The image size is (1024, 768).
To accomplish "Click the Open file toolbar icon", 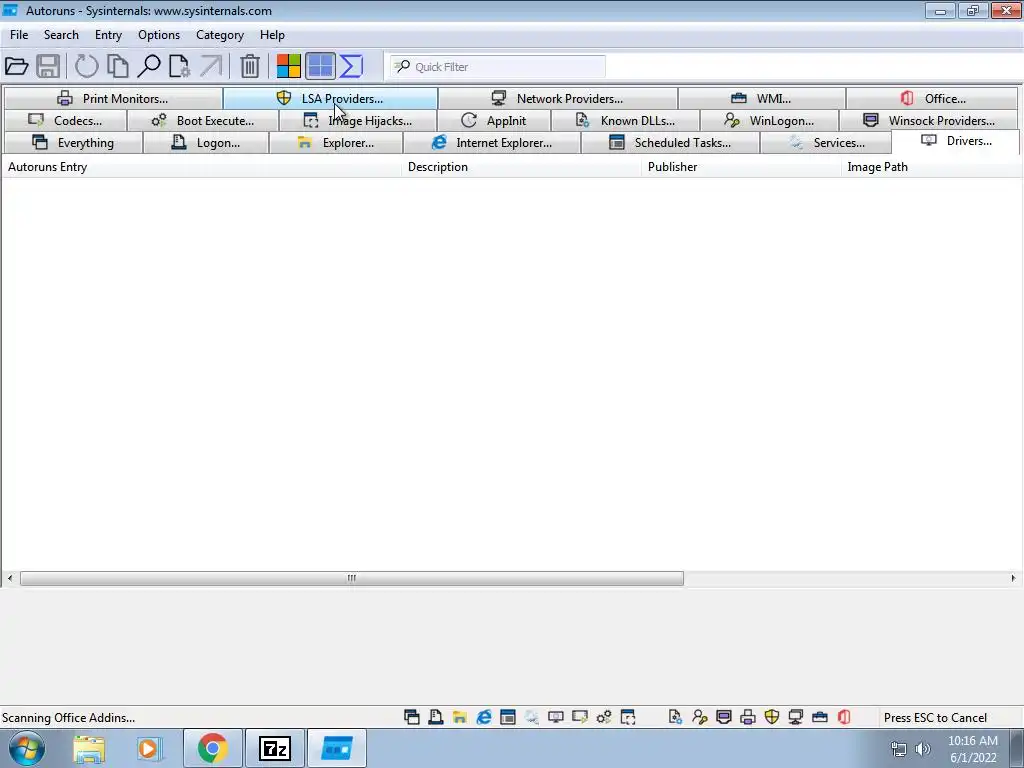I will point(16,66).
